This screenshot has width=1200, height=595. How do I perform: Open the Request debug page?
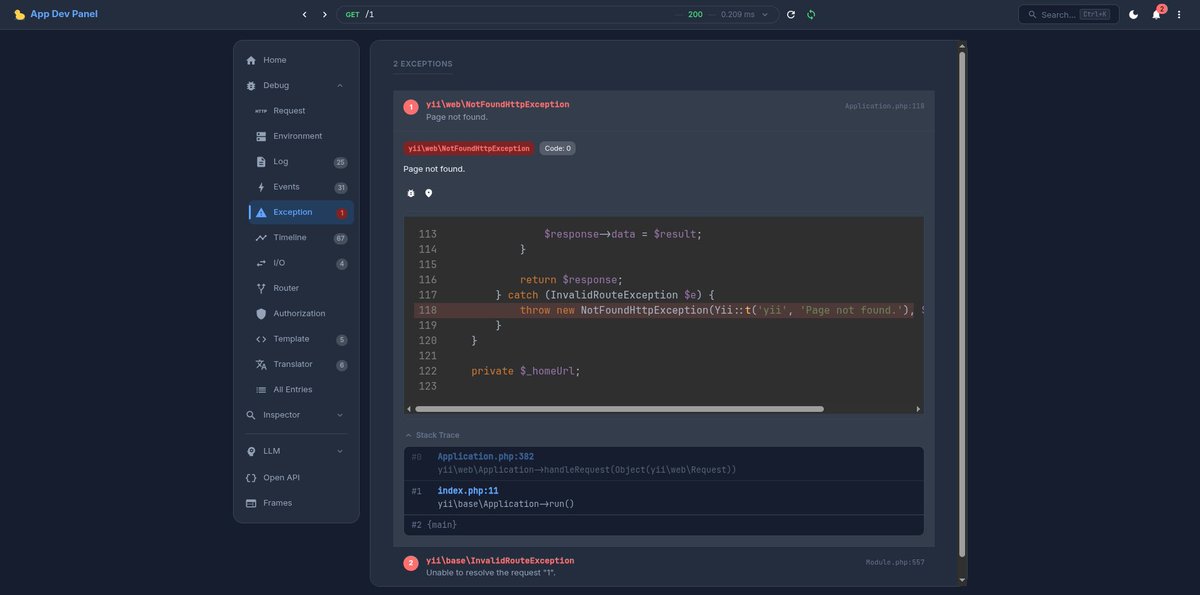[301, 111]
